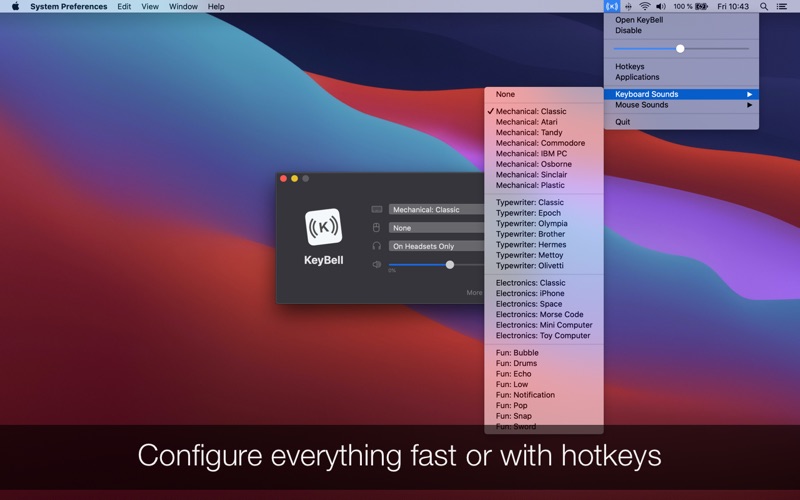Open Applications from KeyBell menu
The width and height of the screenshot is (800, 500).
[681, 77]
